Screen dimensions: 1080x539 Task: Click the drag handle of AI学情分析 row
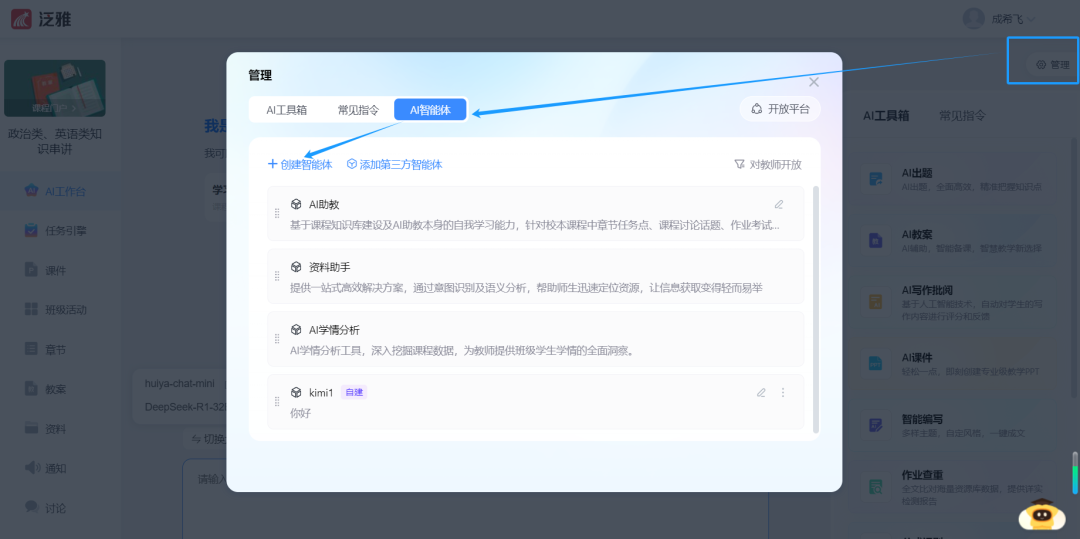(277, 339)
